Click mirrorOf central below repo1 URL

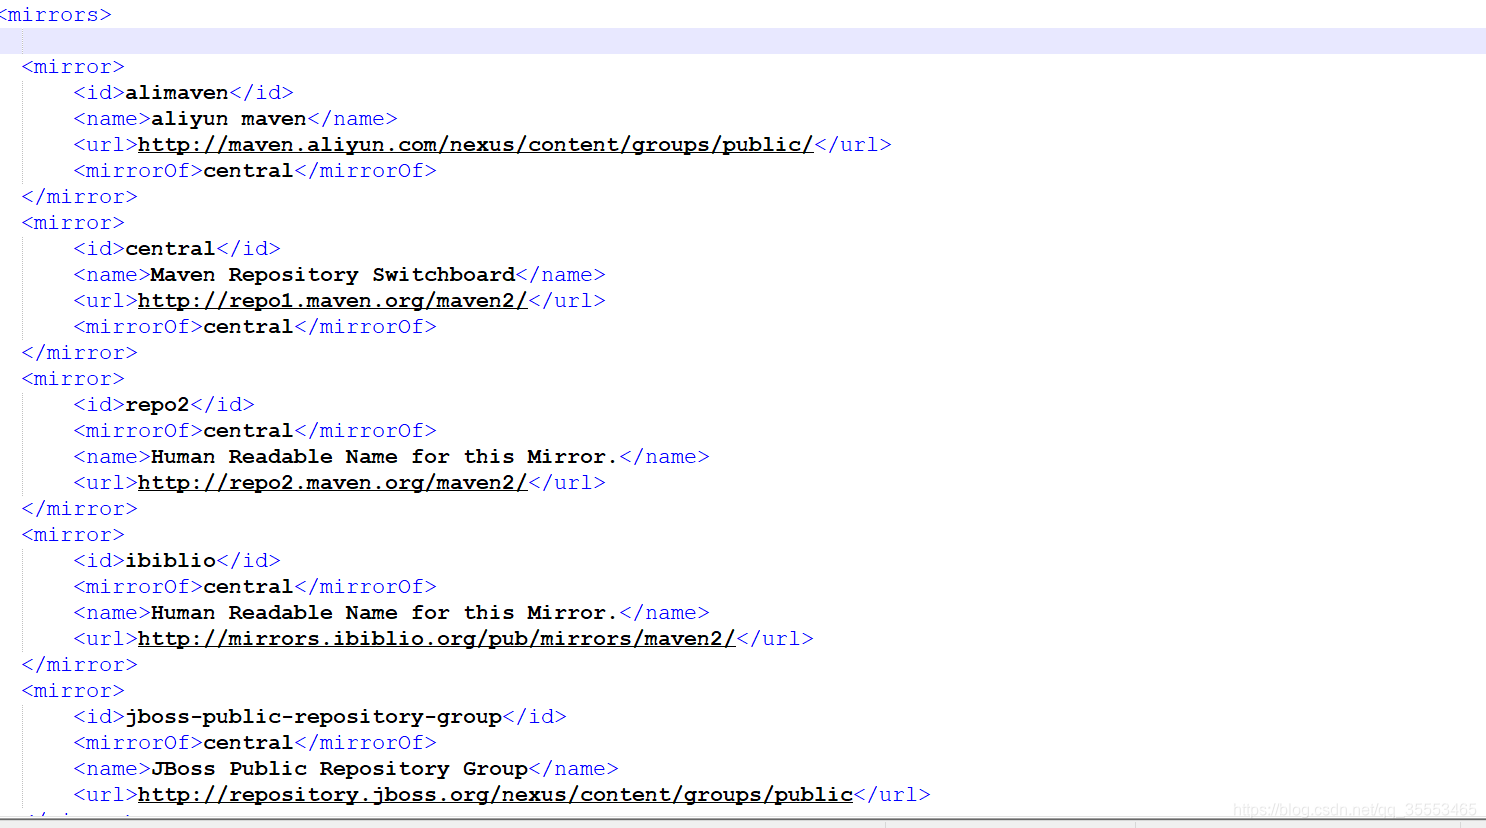click(x=248, y=327)
